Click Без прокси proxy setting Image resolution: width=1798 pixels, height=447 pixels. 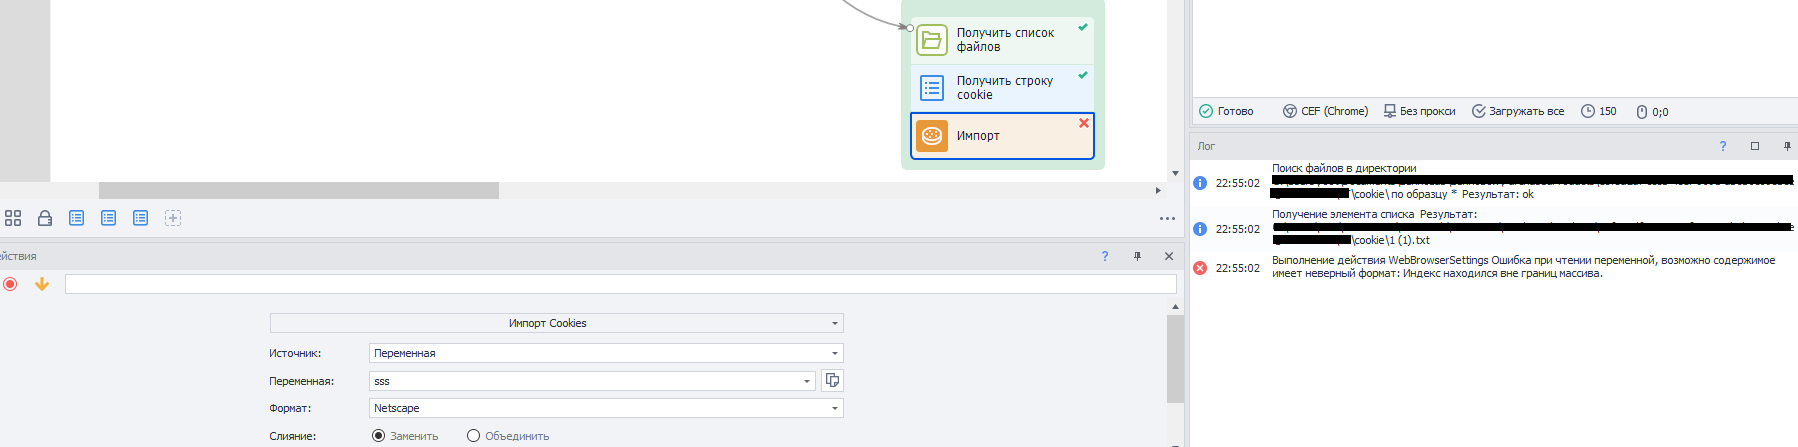point(1419,111)
